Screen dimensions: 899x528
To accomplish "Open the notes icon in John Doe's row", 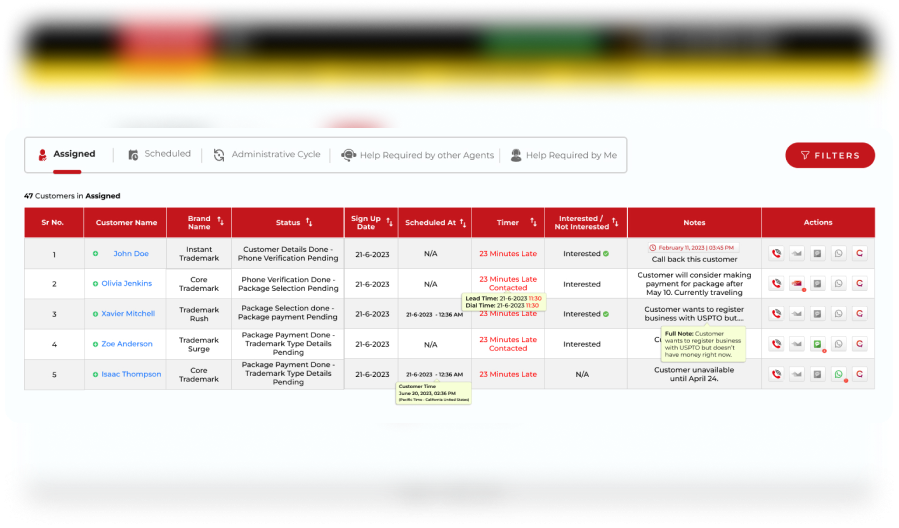I will pyautogui.click(x=818, y=254).
